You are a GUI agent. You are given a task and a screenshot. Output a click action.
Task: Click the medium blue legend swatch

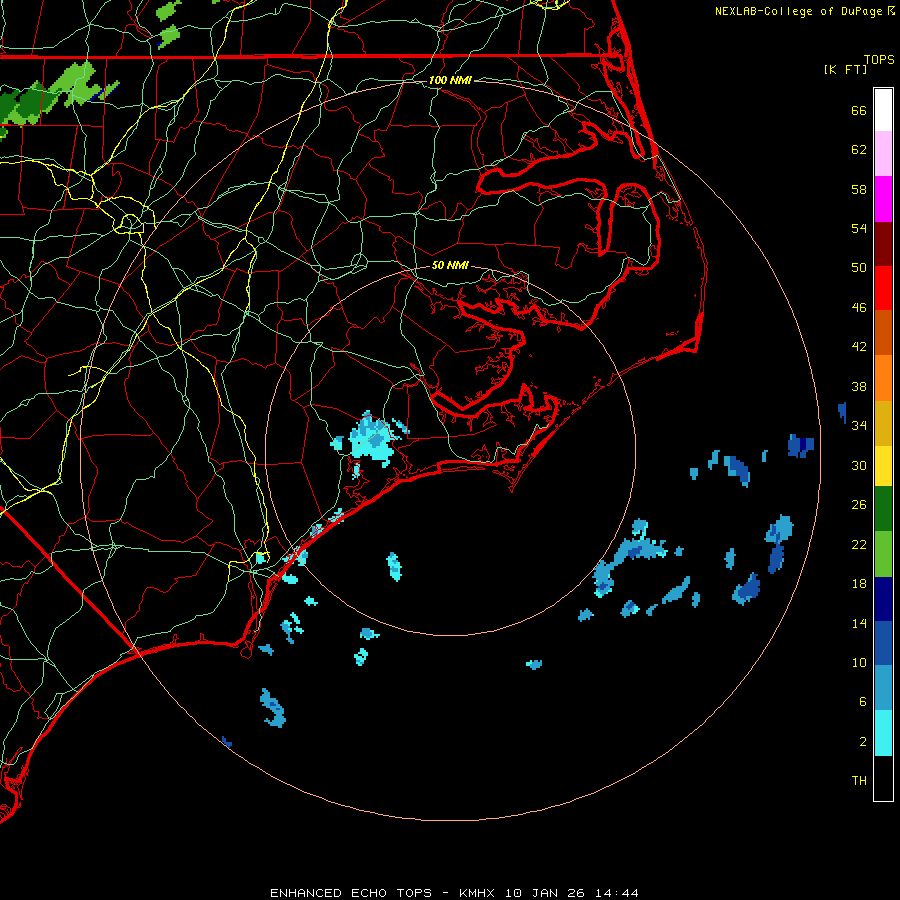tap(883, 643)
